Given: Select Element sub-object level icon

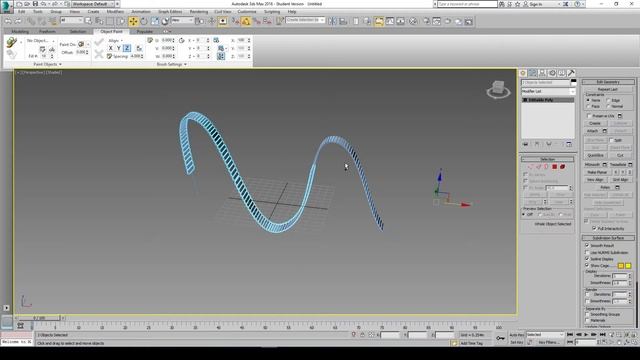Looking at the screenshot, I should point(562,167).
